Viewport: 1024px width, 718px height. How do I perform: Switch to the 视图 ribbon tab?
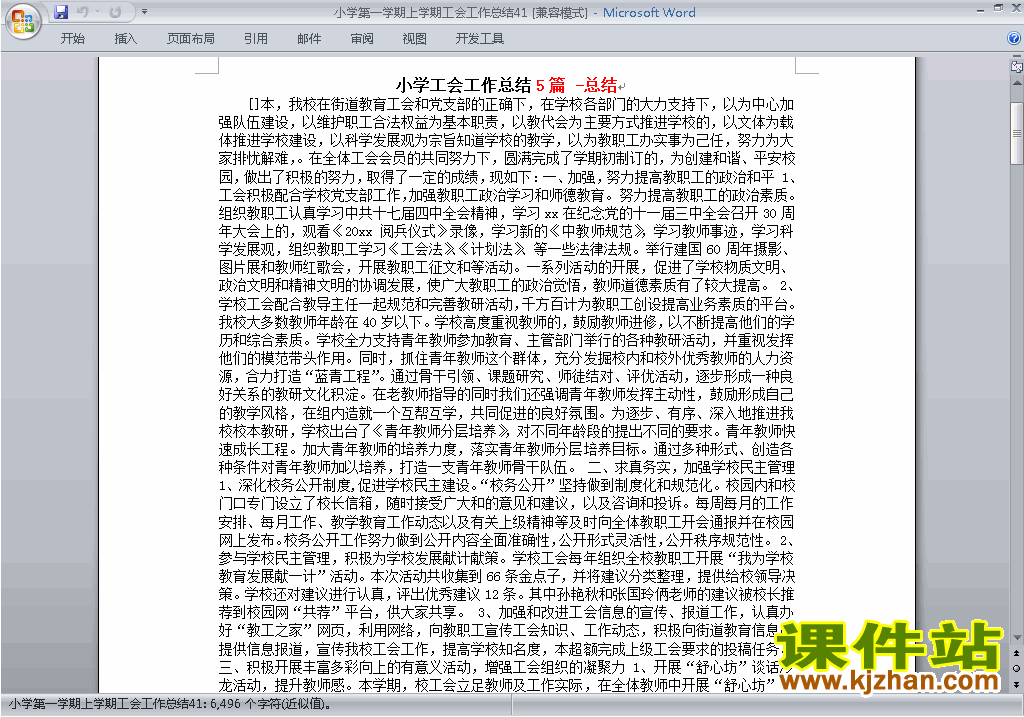[414, 39]
